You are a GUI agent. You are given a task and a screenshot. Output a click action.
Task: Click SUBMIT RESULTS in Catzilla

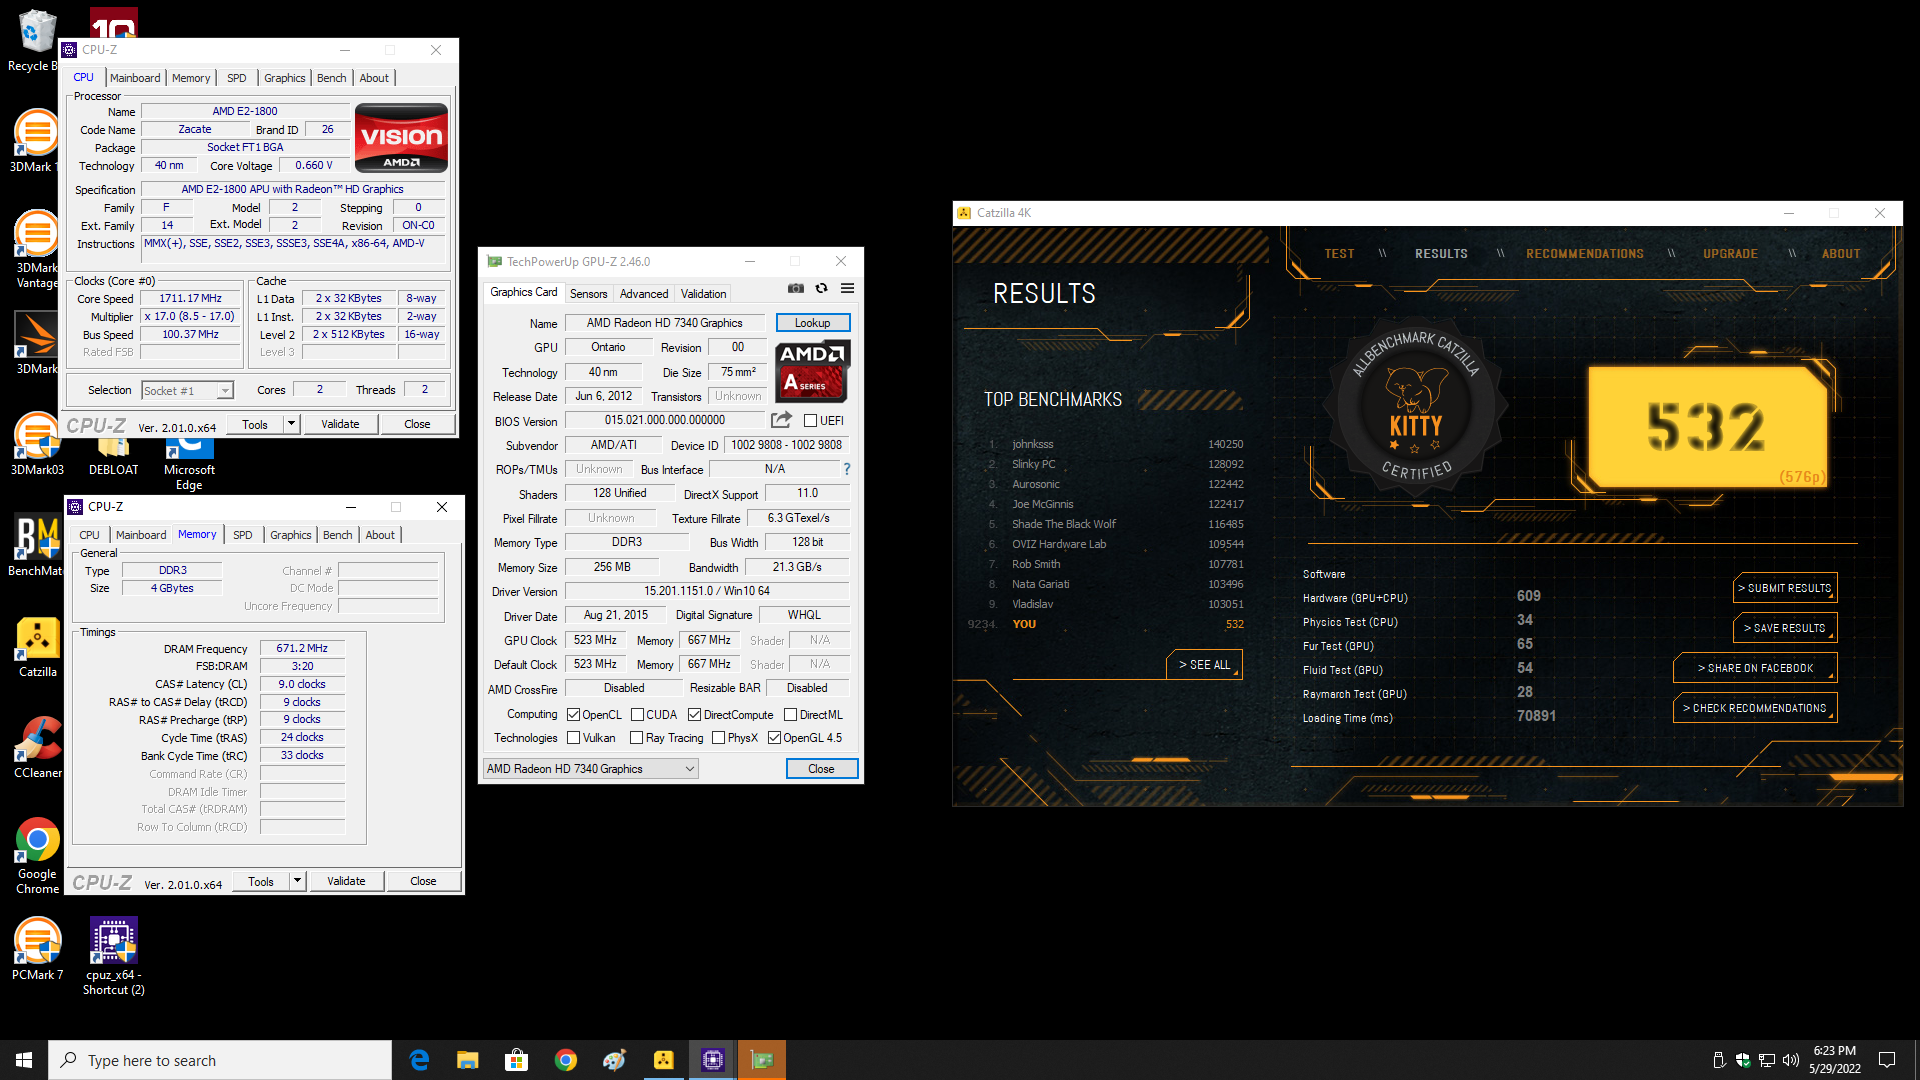1785,588
